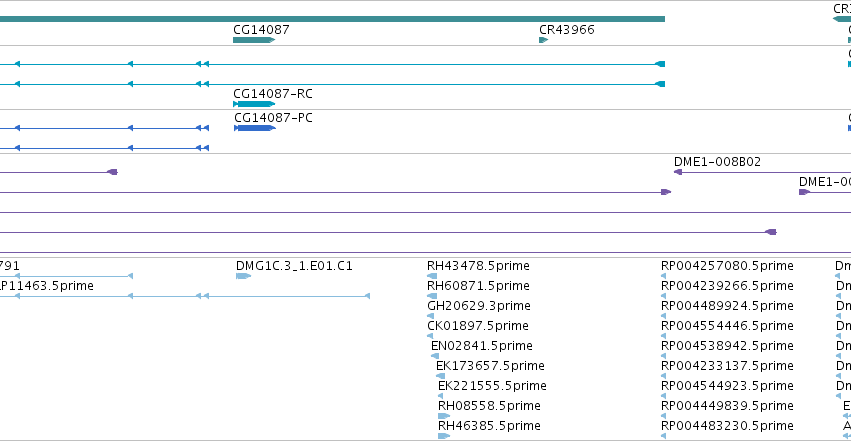Screen dimensions: 851x441
Task: Open the DMG1C.3_1.E01.C1 feature label
Action: (294, 266)
